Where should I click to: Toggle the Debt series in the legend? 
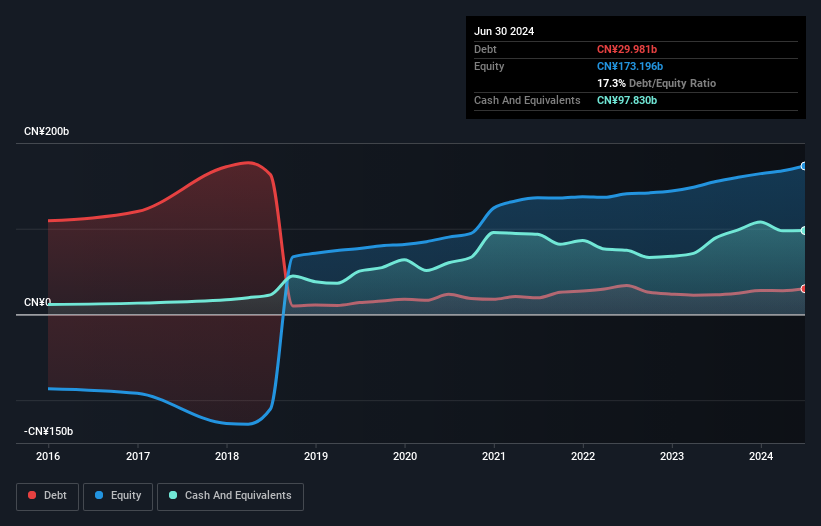click(48, 496)
